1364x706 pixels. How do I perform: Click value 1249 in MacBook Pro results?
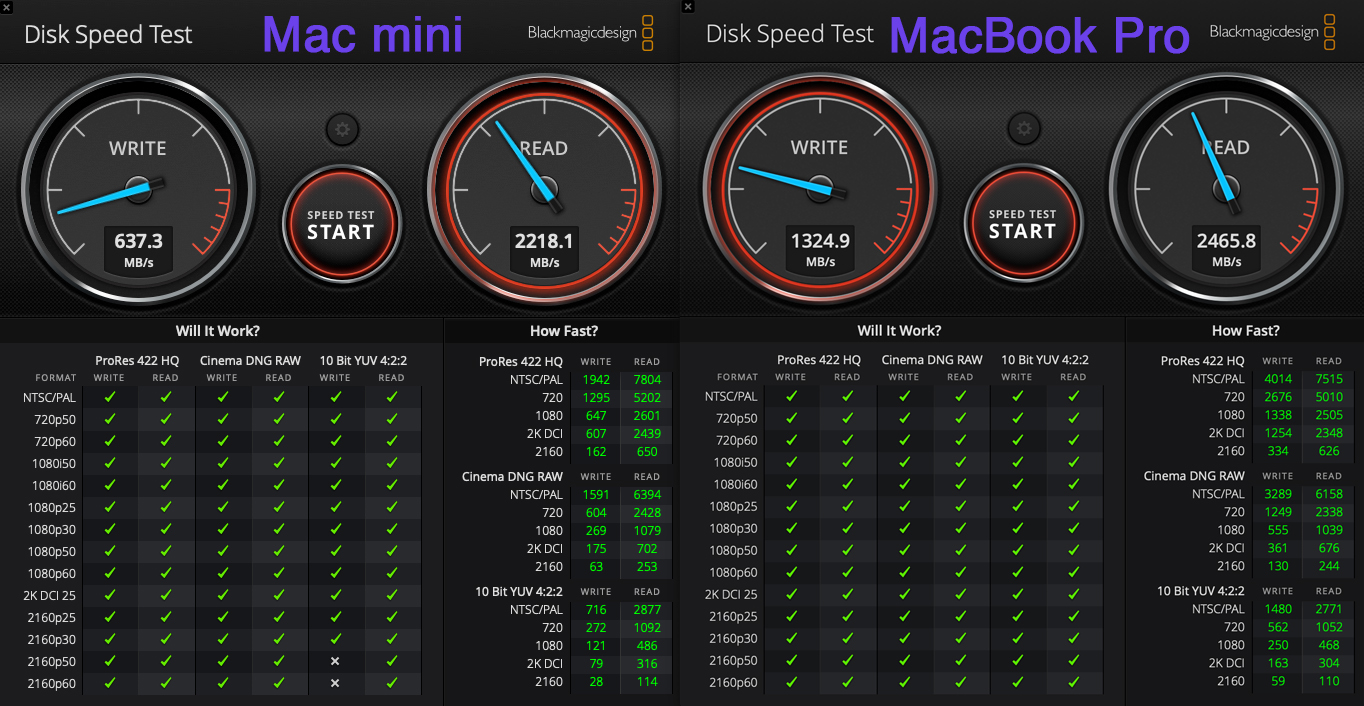(1278, 512)
